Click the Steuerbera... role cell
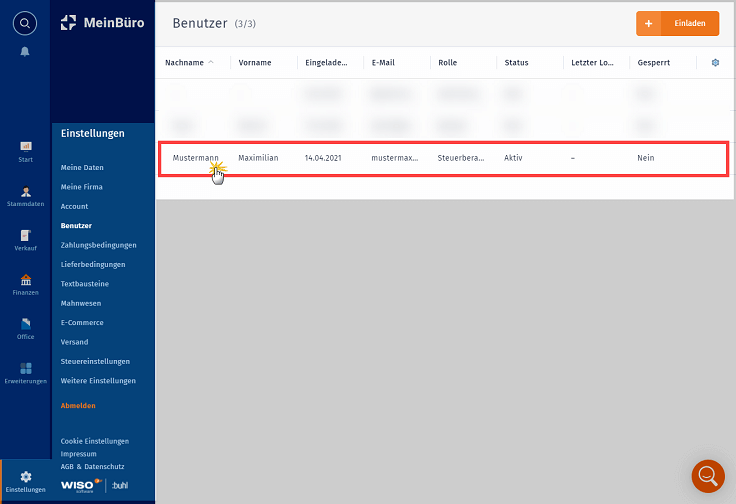This screenshot has width=736, height=504. pyautogui.click(x=461, y=158)
